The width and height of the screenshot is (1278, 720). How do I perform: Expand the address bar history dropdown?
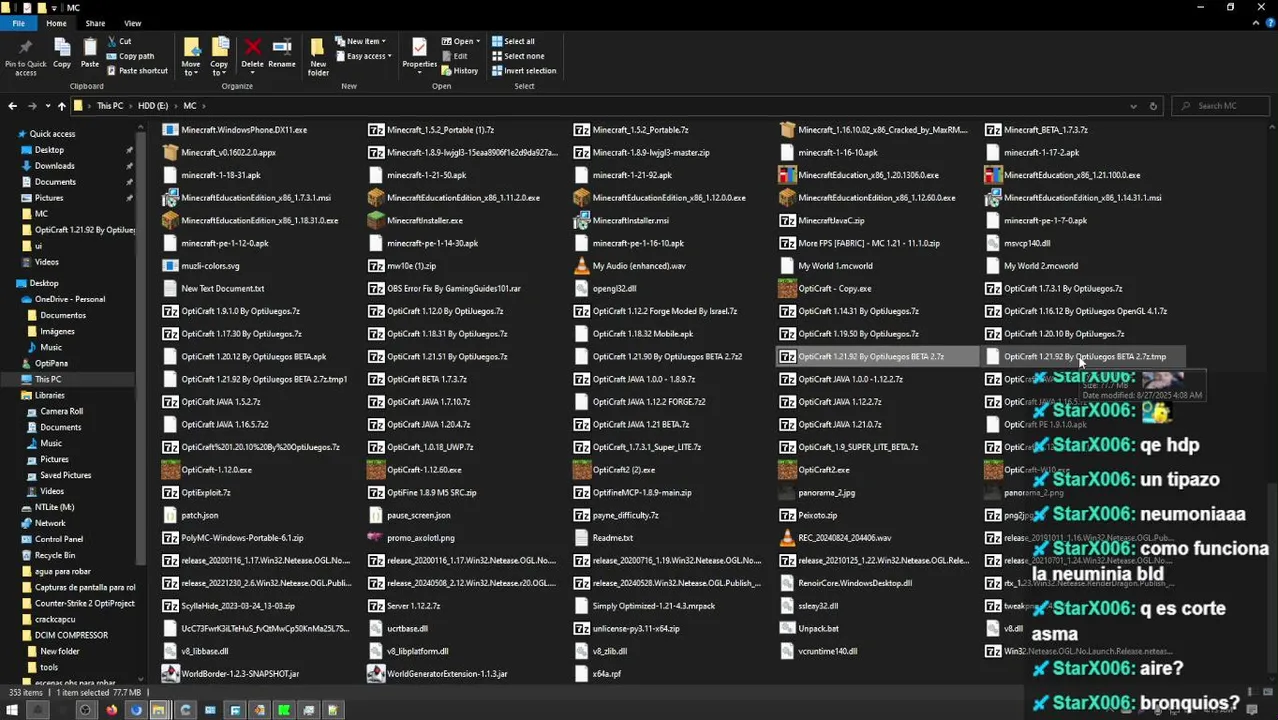pos(1133,105)
